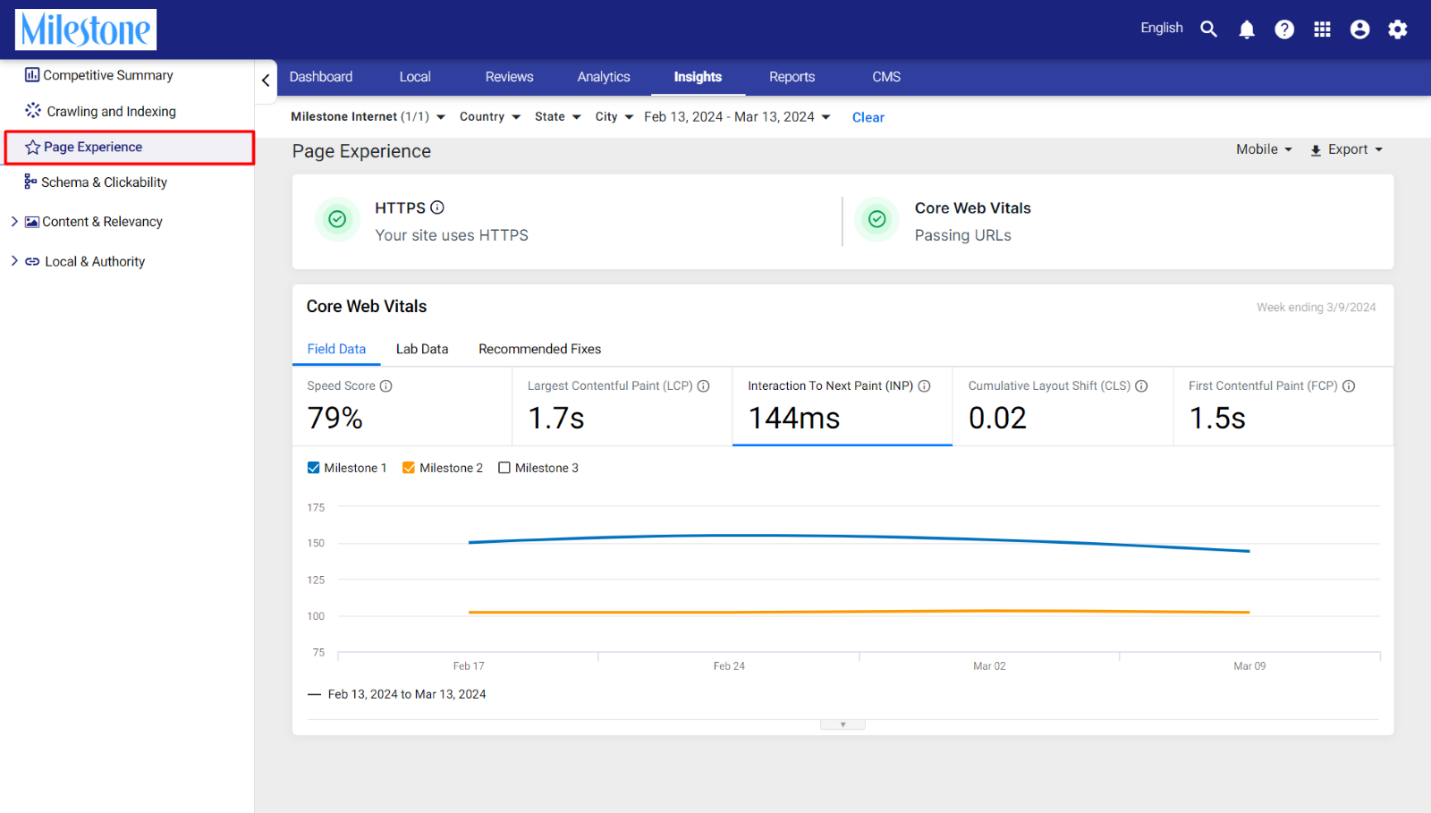Screen dimensions: 1431x813
Task: Click the Export download icon
Action: click(x=1316, y=150)
